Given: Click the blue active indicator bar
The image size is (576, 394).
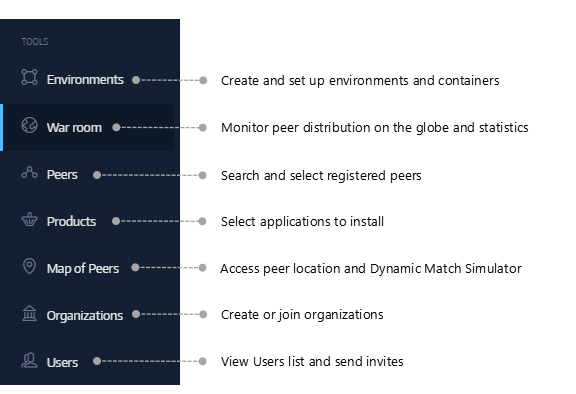Looking at the screenshot, I should tap(1, 127).
